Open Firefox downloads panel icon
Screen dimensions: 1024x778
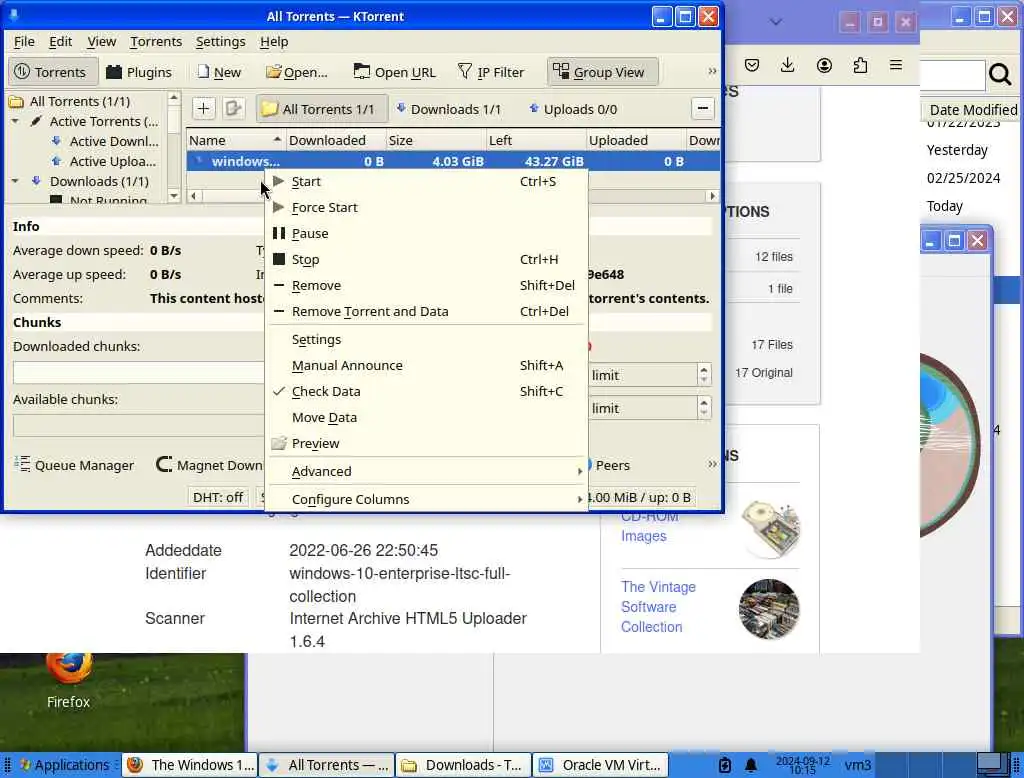click(788, 65)
